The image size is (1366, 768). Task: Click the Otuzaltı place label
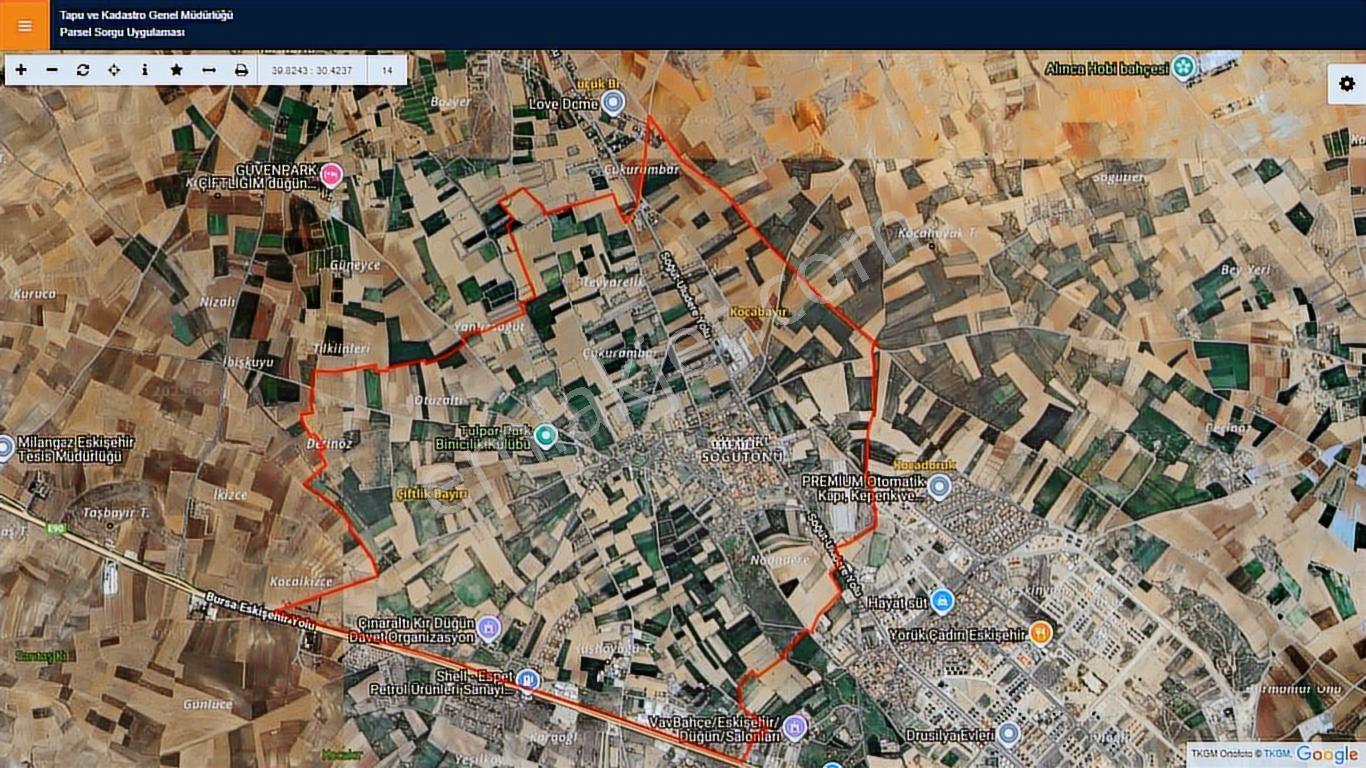coord(439,400)
